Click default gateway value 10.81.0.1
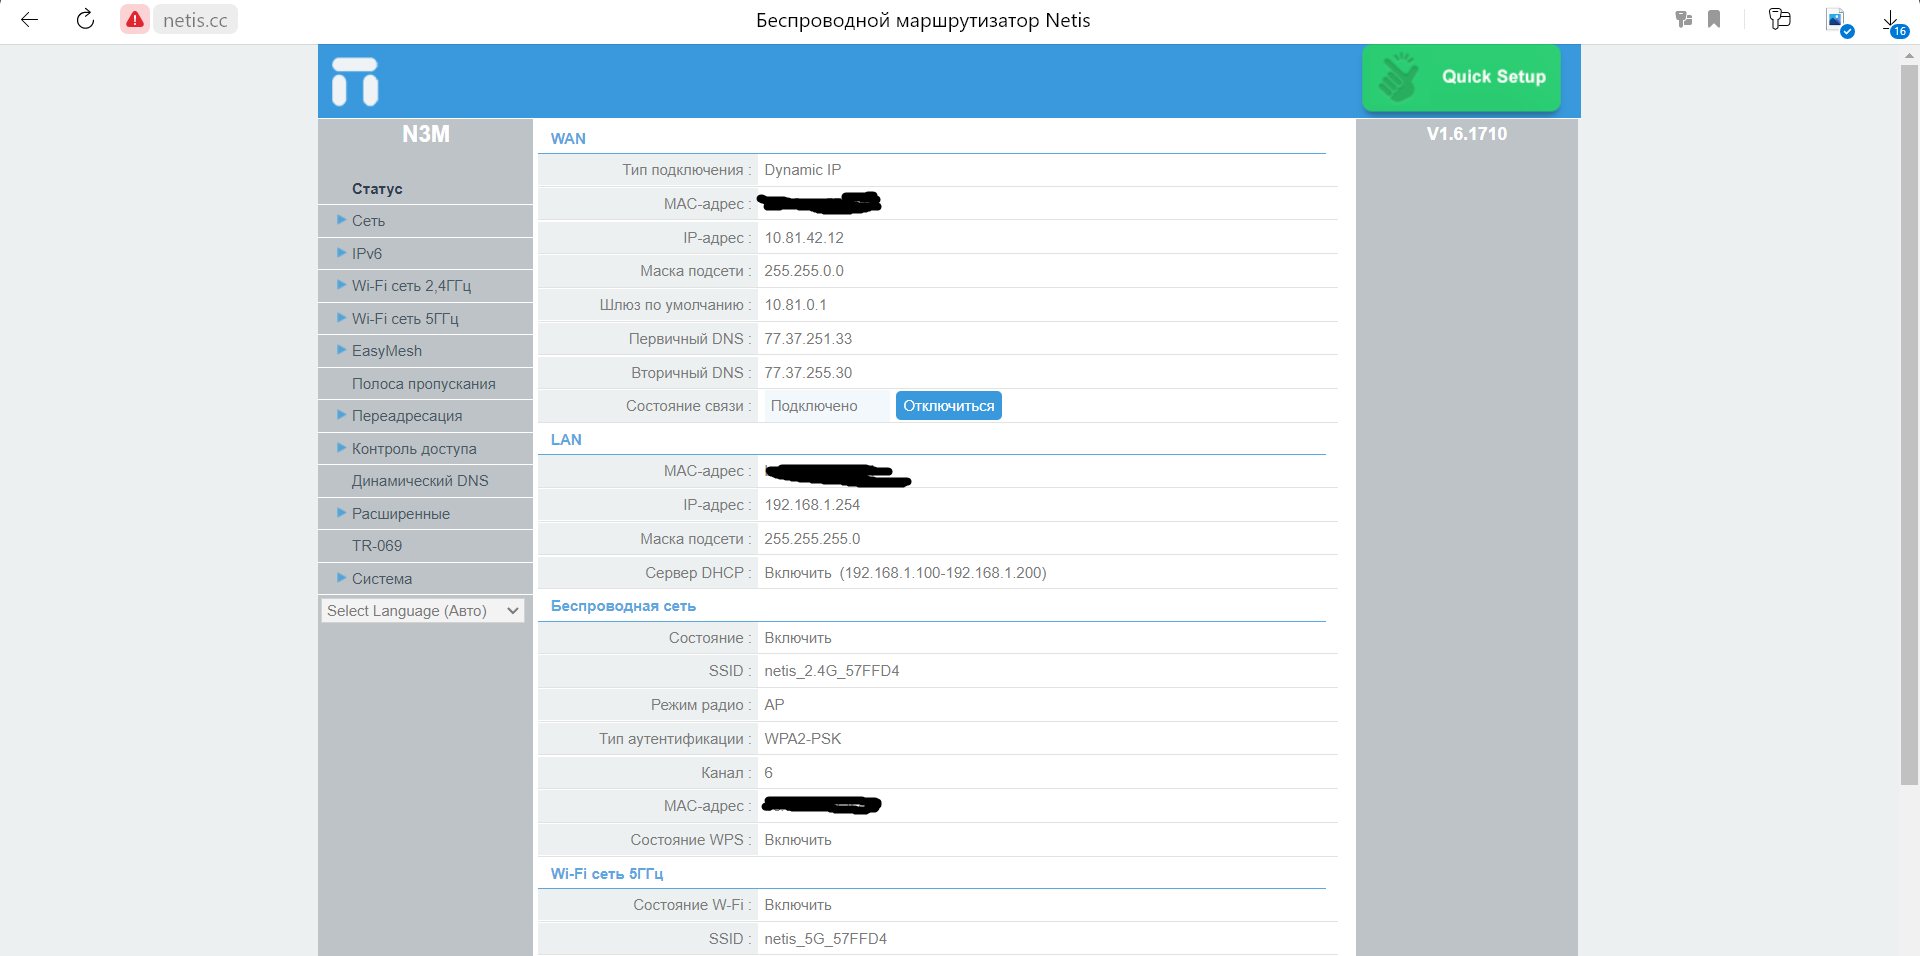This screenshot has width=1920, height=956. click(x=795, y=305)
